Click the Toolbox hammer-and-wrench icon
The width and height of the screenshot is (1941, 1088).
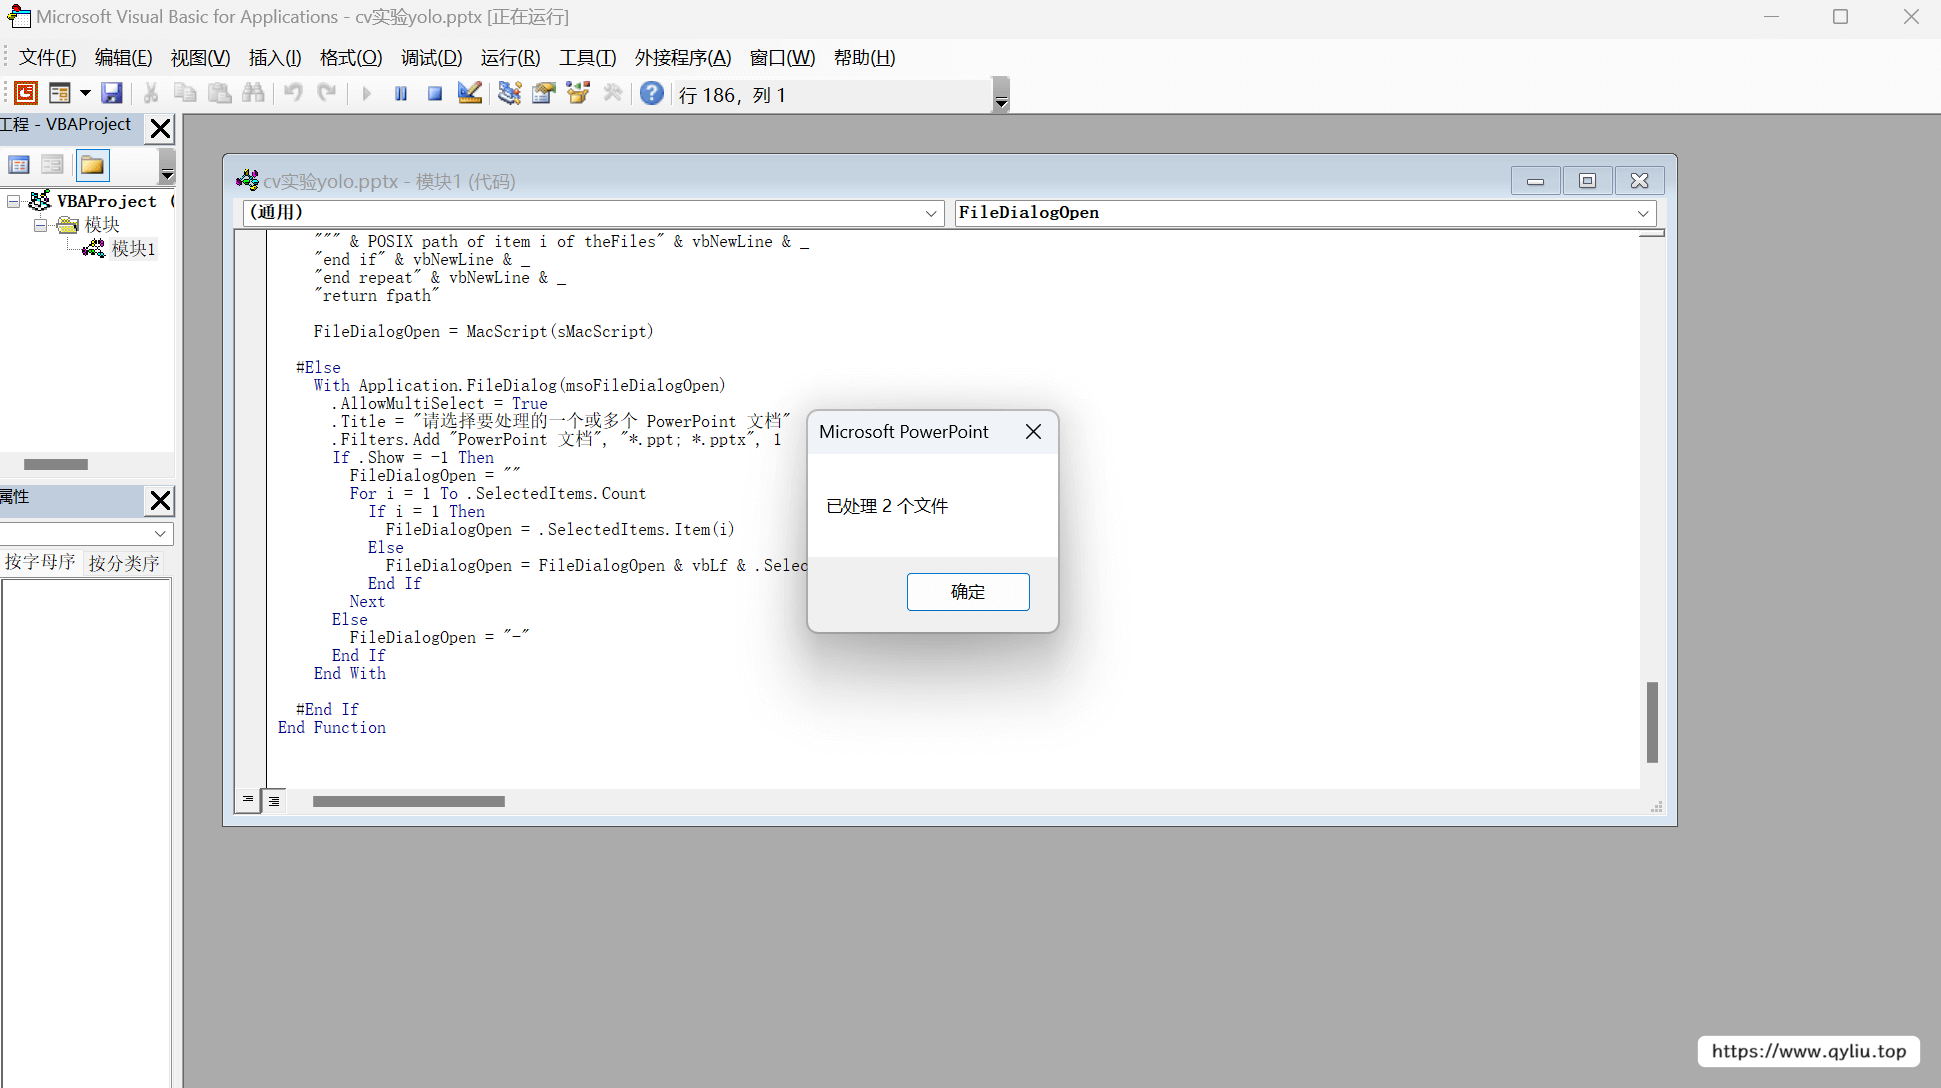(x=613, y=94)
